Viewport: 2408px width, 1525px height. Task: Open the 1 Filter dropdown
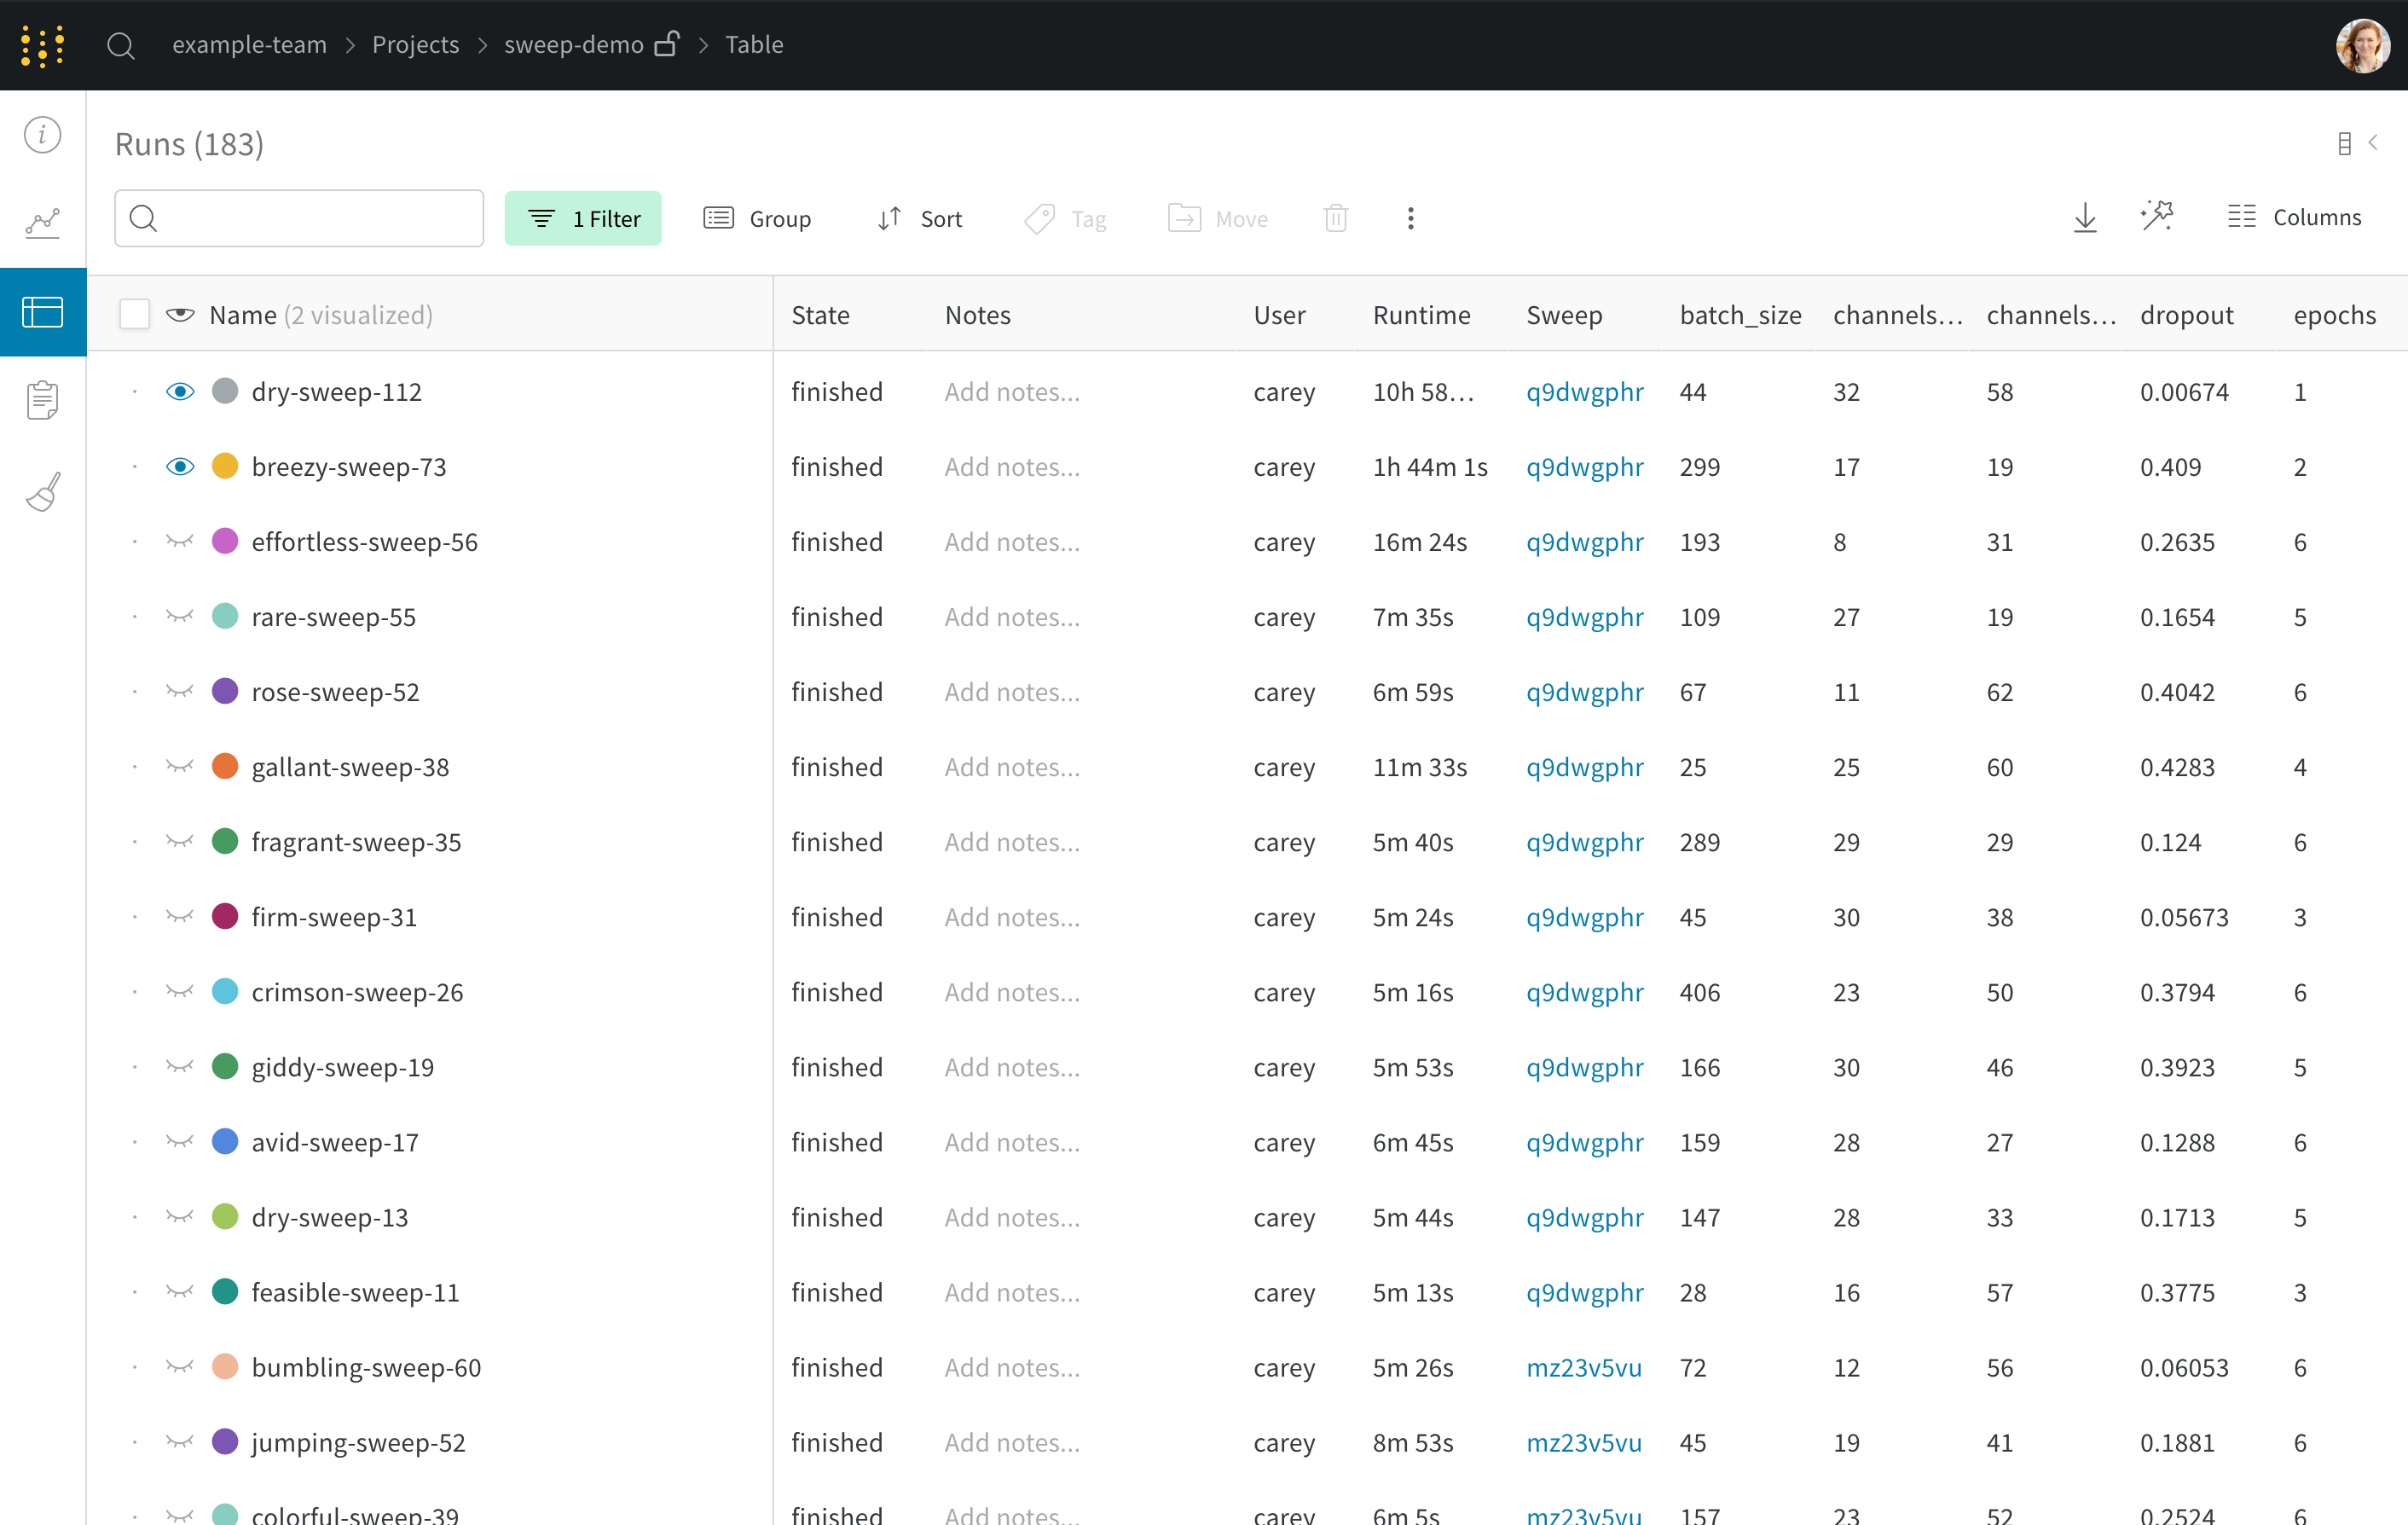click(583, 218)
